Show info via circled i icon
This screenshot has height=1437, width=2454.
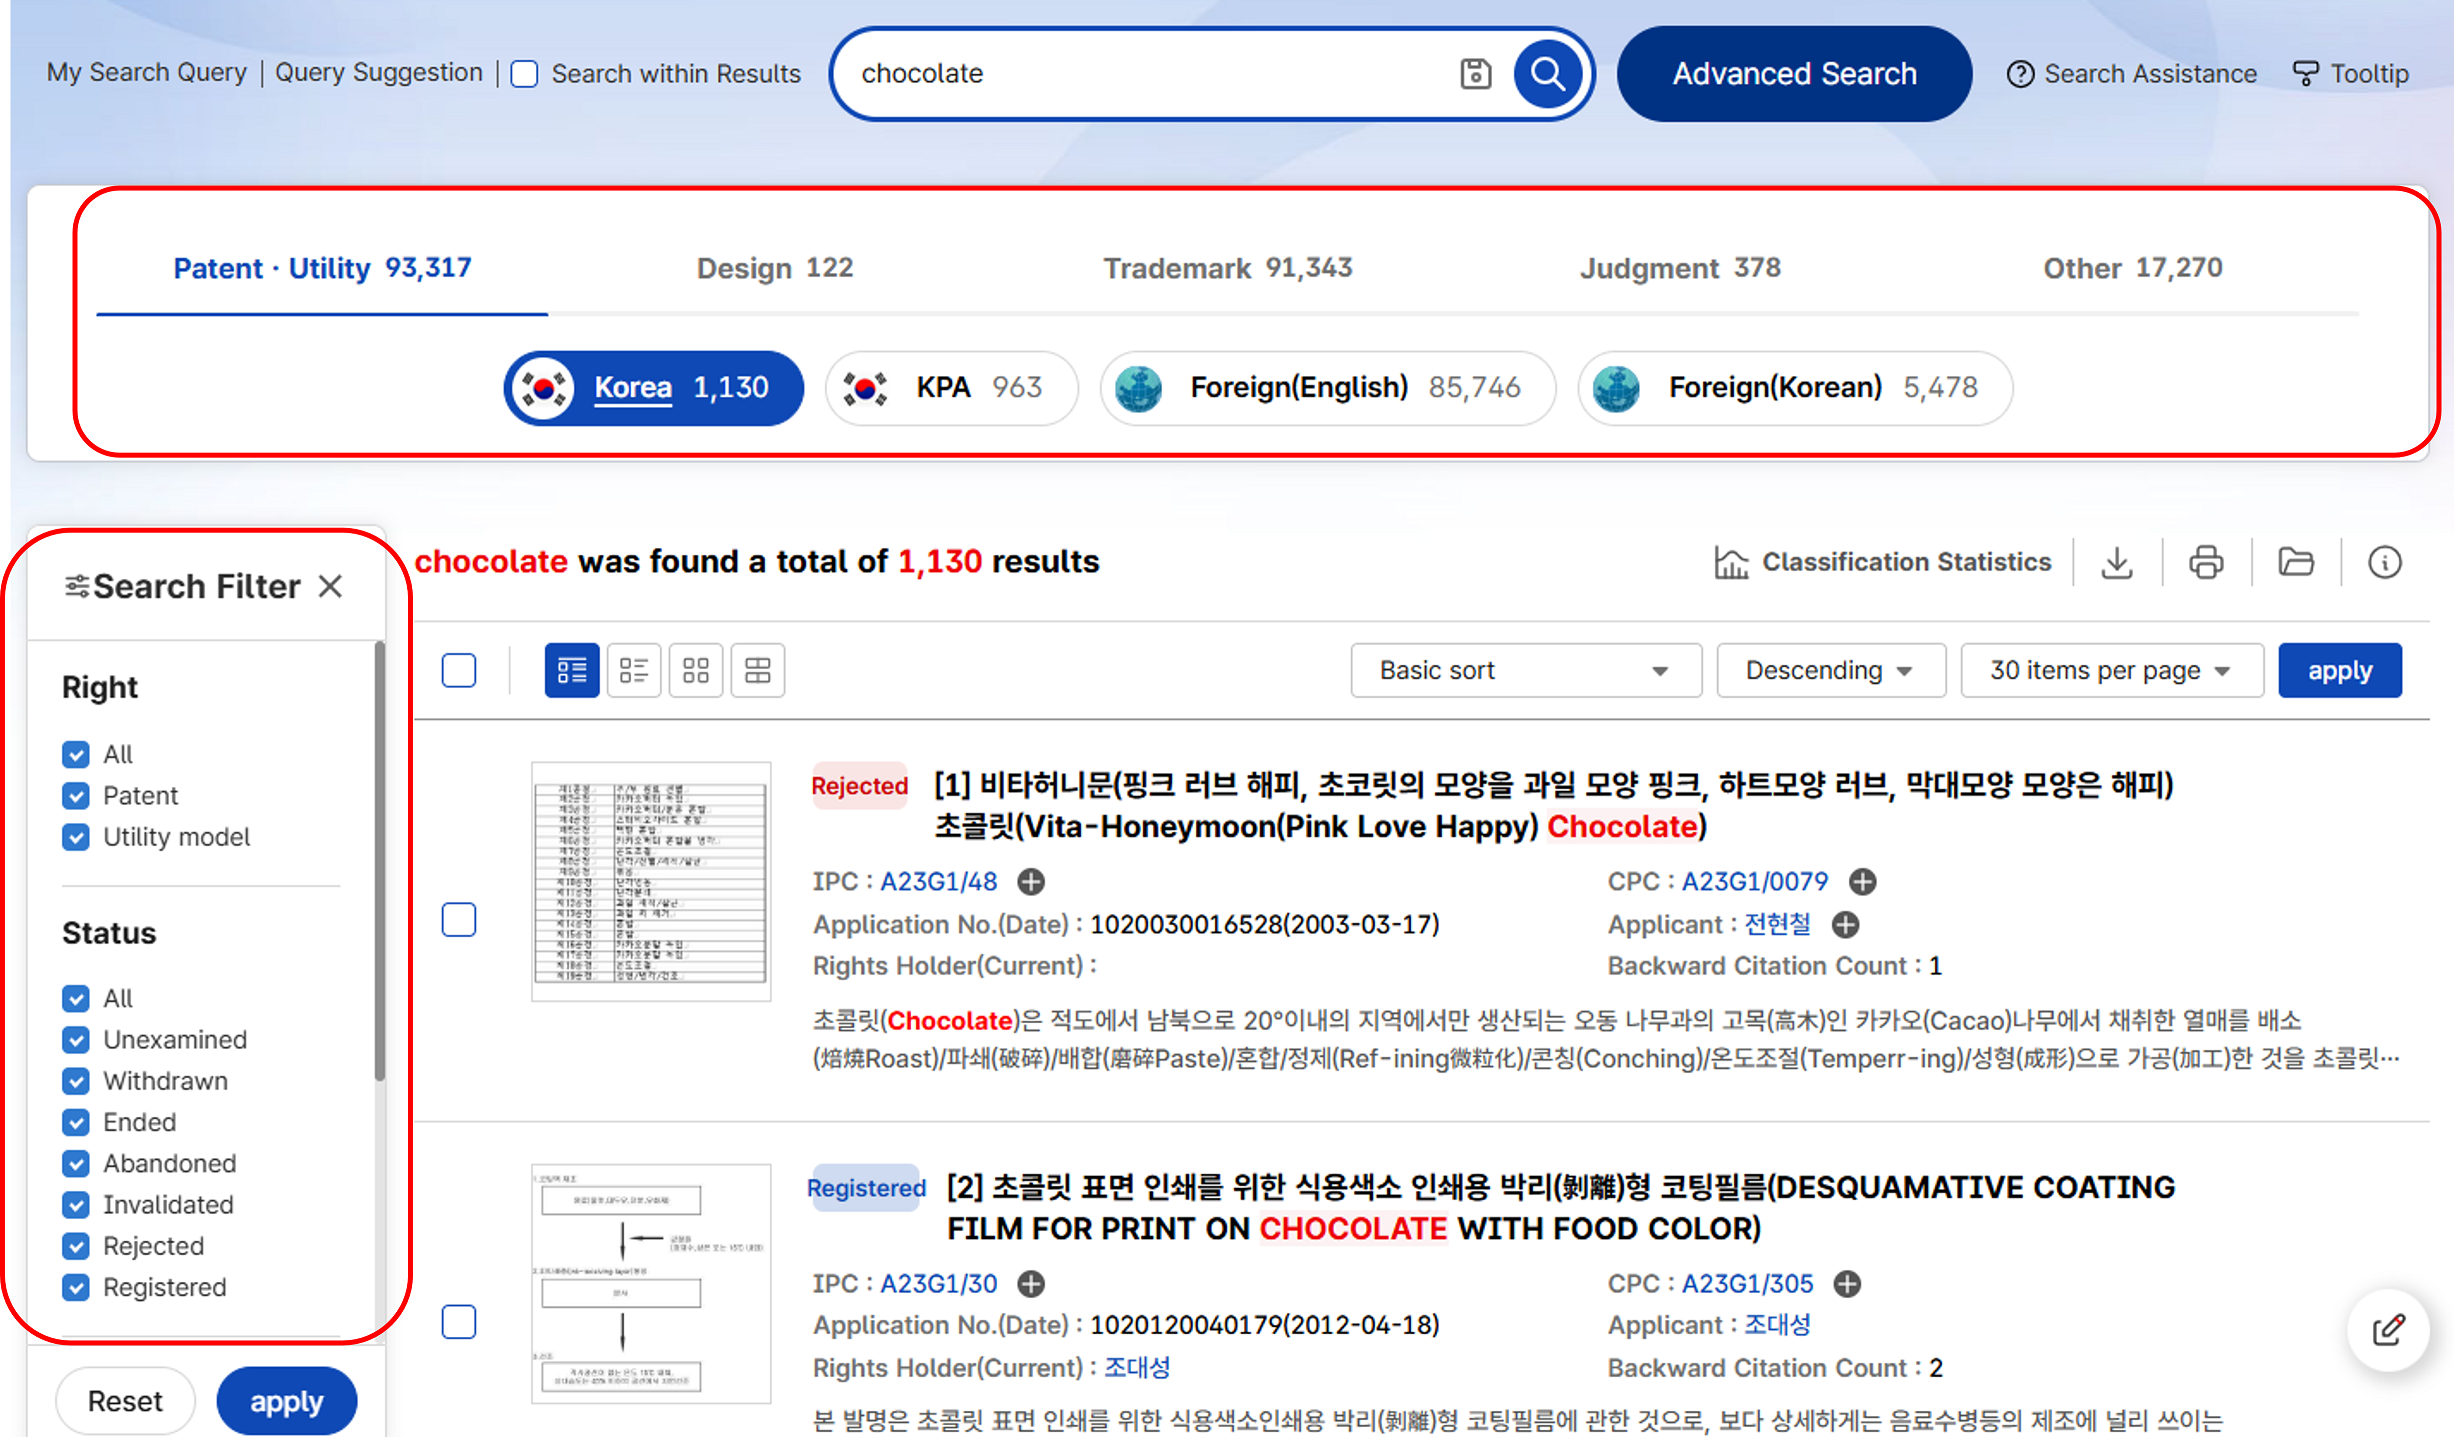coord(2384,562)
